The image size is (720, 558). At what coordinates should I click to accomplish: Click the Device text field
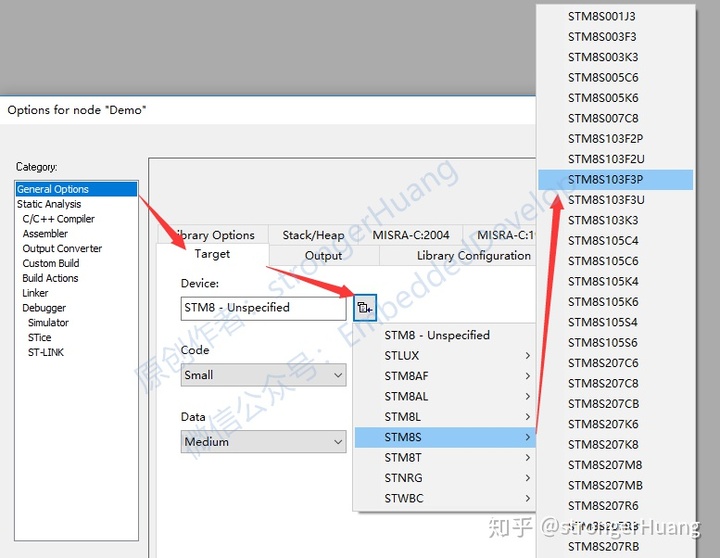(x=263, y=308)
